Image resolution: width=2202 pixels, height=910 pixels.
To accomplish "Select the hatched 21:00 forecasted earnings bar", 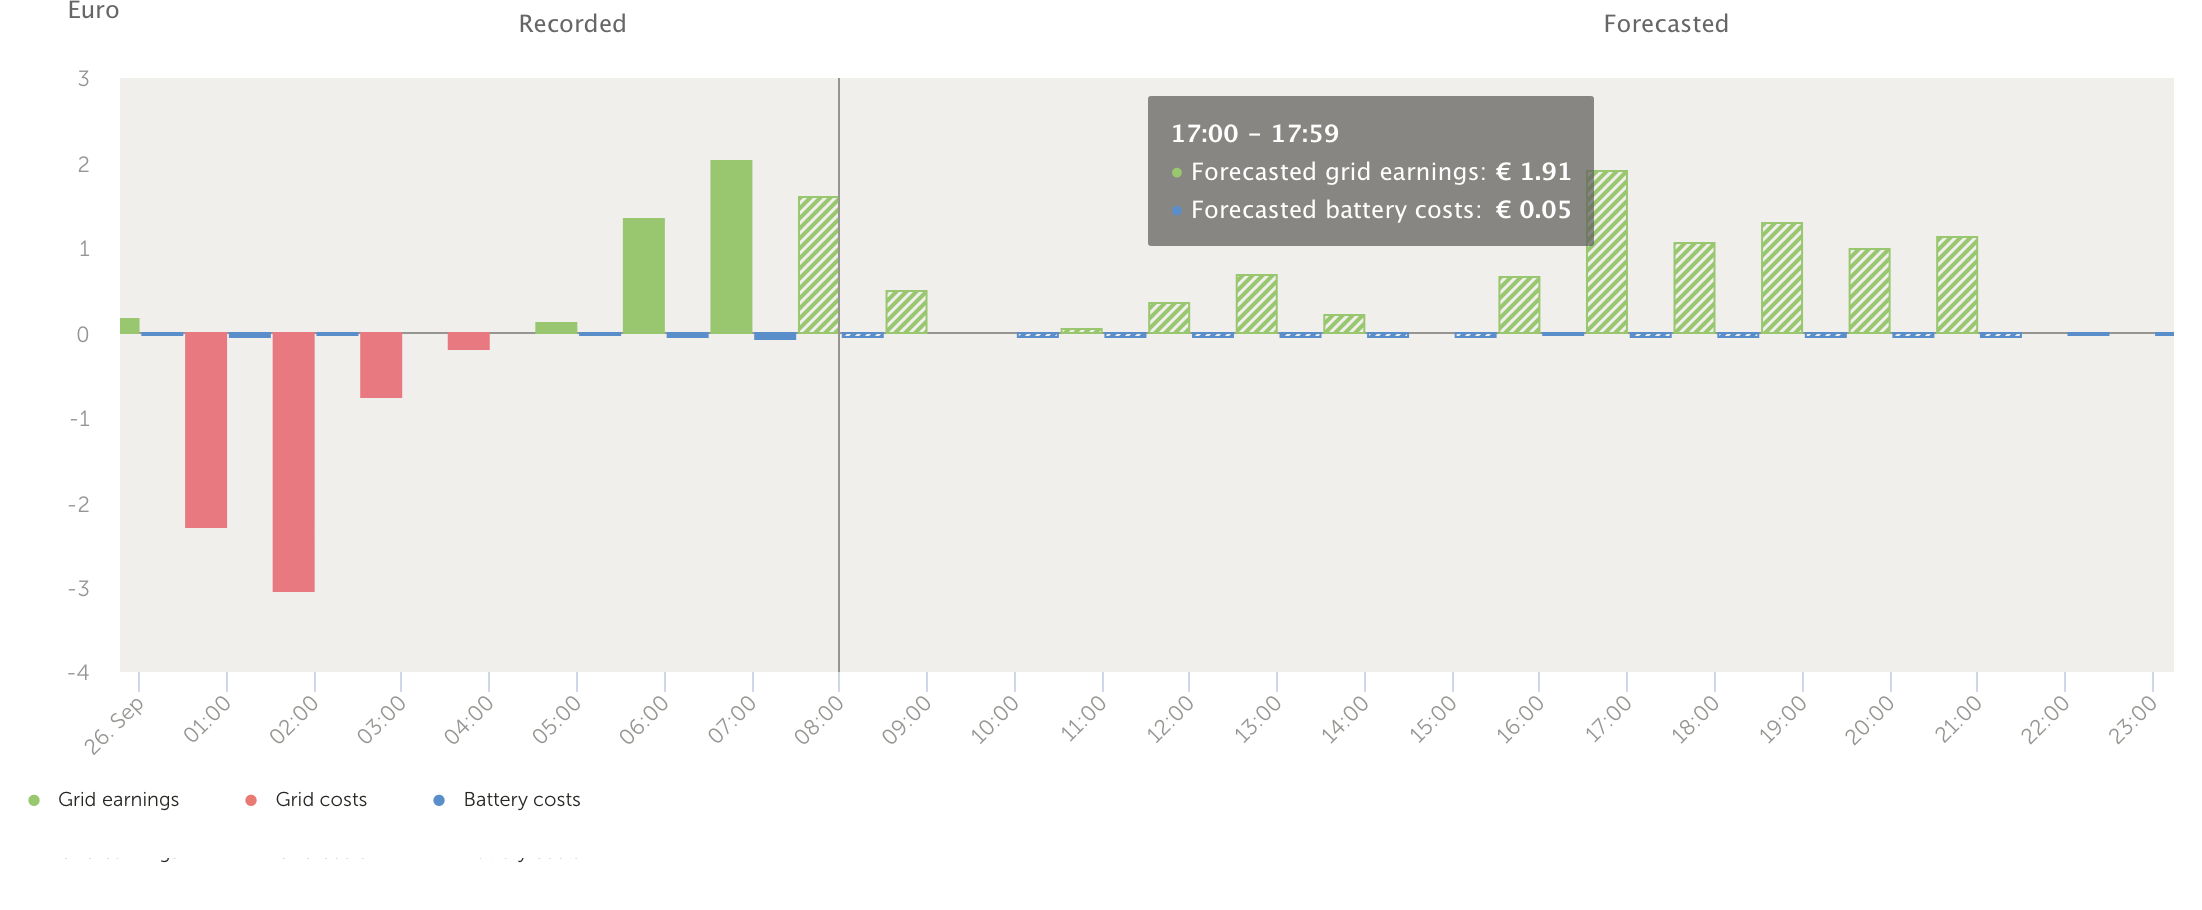I will (x=1957, y=285).
